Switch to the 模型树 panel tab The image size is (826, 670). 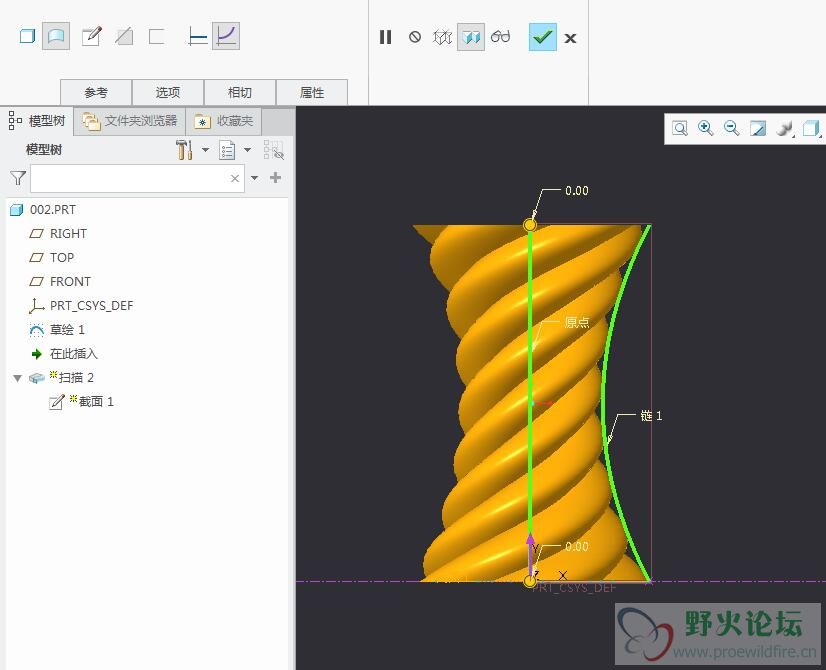coord(37,121)
